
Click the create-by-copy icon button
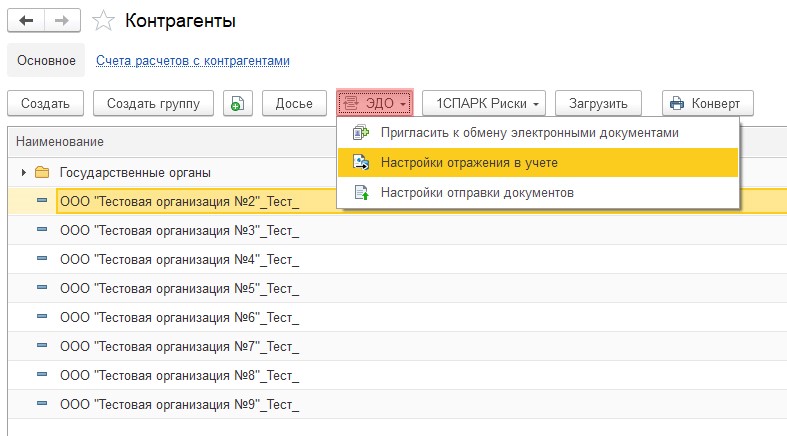pos(238,103)
